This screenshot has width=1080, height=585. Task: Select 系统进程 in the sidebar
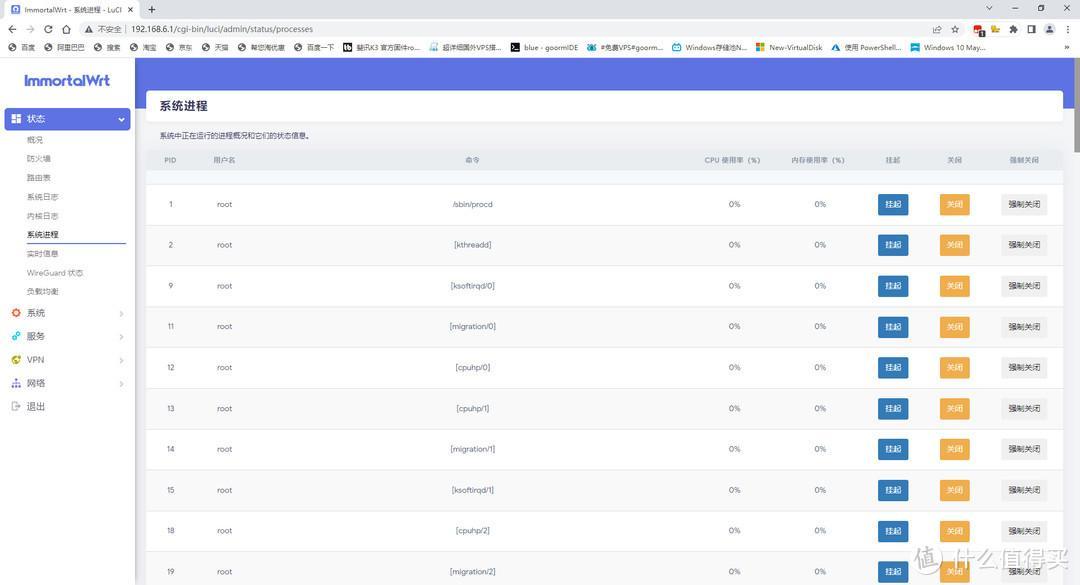pos(43,234)
